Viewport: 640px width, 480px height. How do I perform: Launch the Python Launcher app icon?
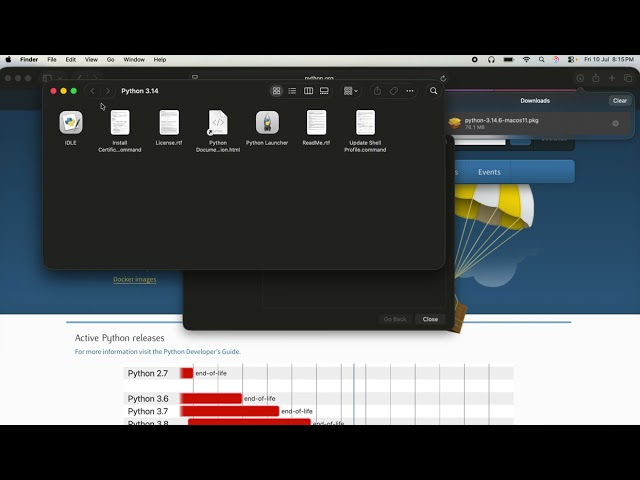tap(267, 122)
